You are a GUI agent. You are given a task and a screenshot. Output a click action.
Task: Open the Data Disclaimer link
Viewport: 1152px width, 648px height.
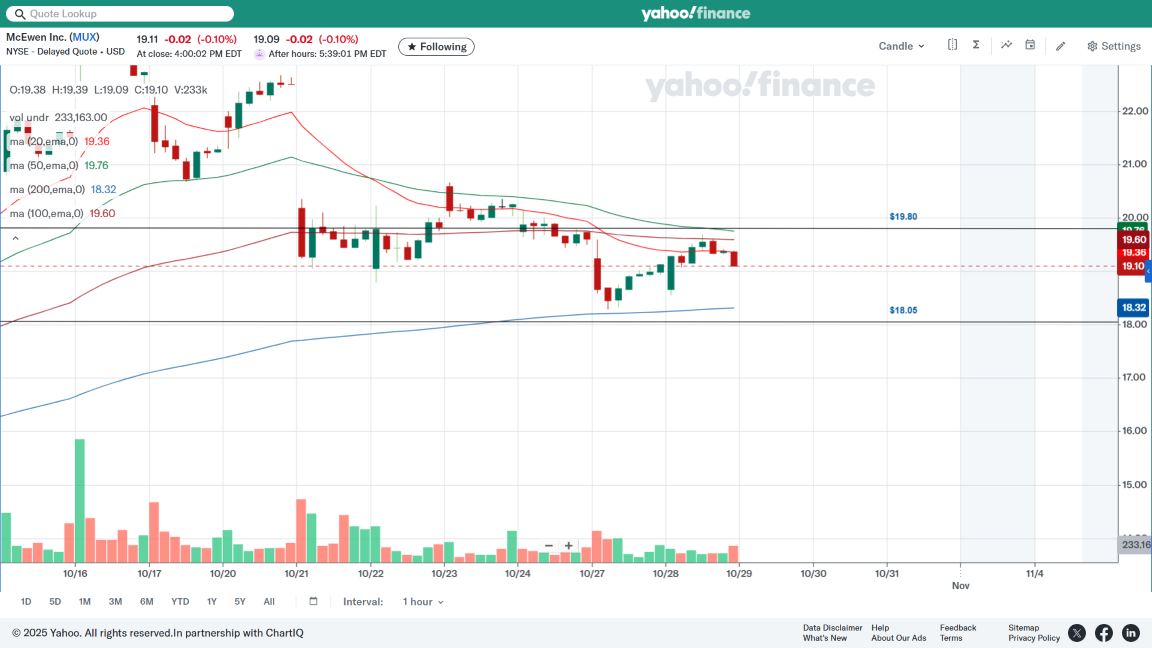832,627
